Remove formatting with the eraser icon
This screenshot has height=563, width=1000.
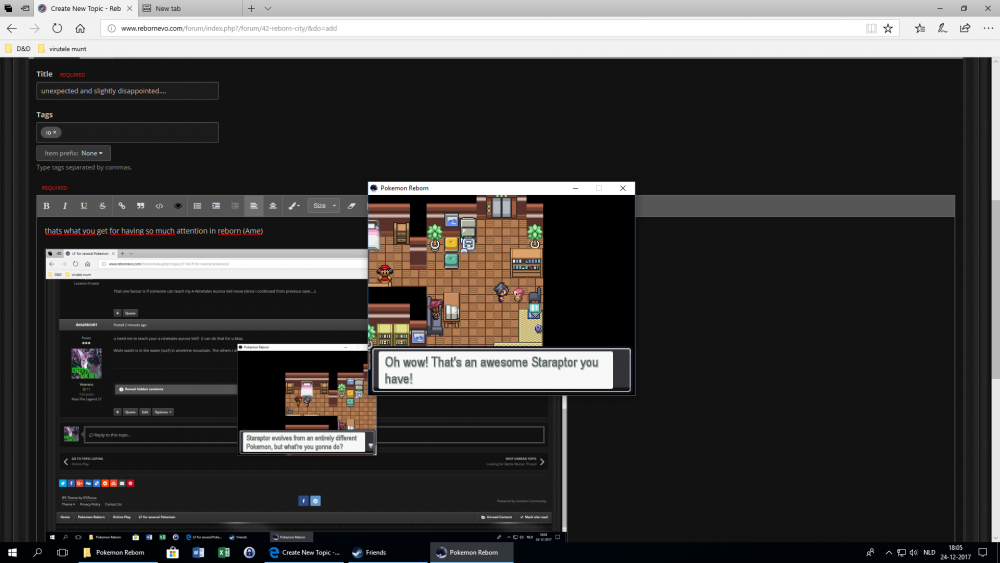click(x=351, y=206)
